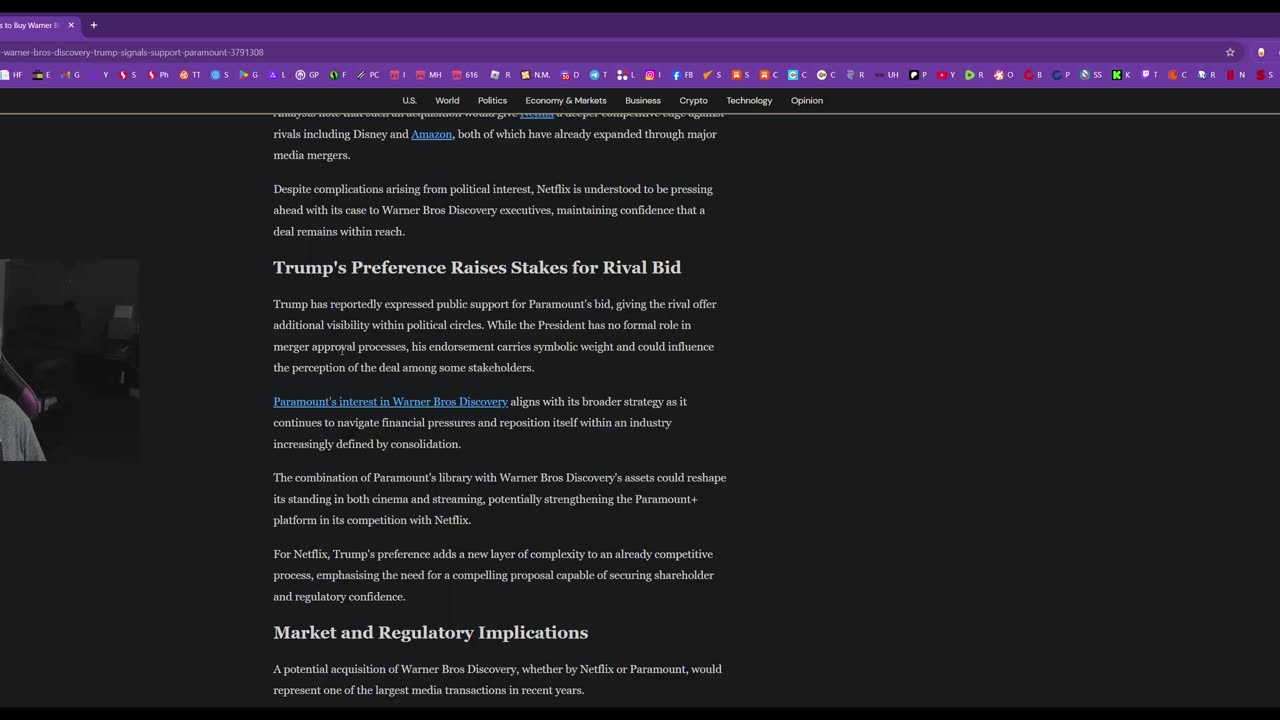Open a new browser tab
Screen dimensions: 1280x720
click(93, 25)
